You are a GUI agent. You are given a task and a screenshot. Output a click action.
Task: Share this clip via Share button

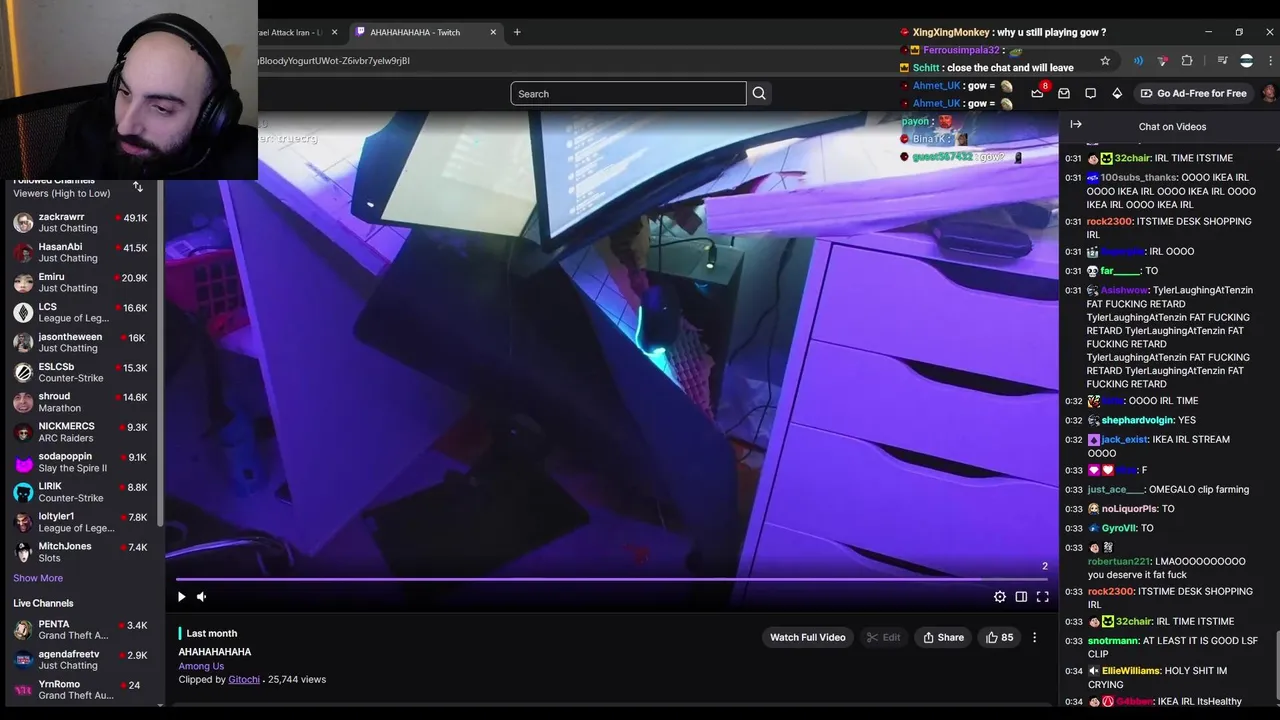pos(943,637)
